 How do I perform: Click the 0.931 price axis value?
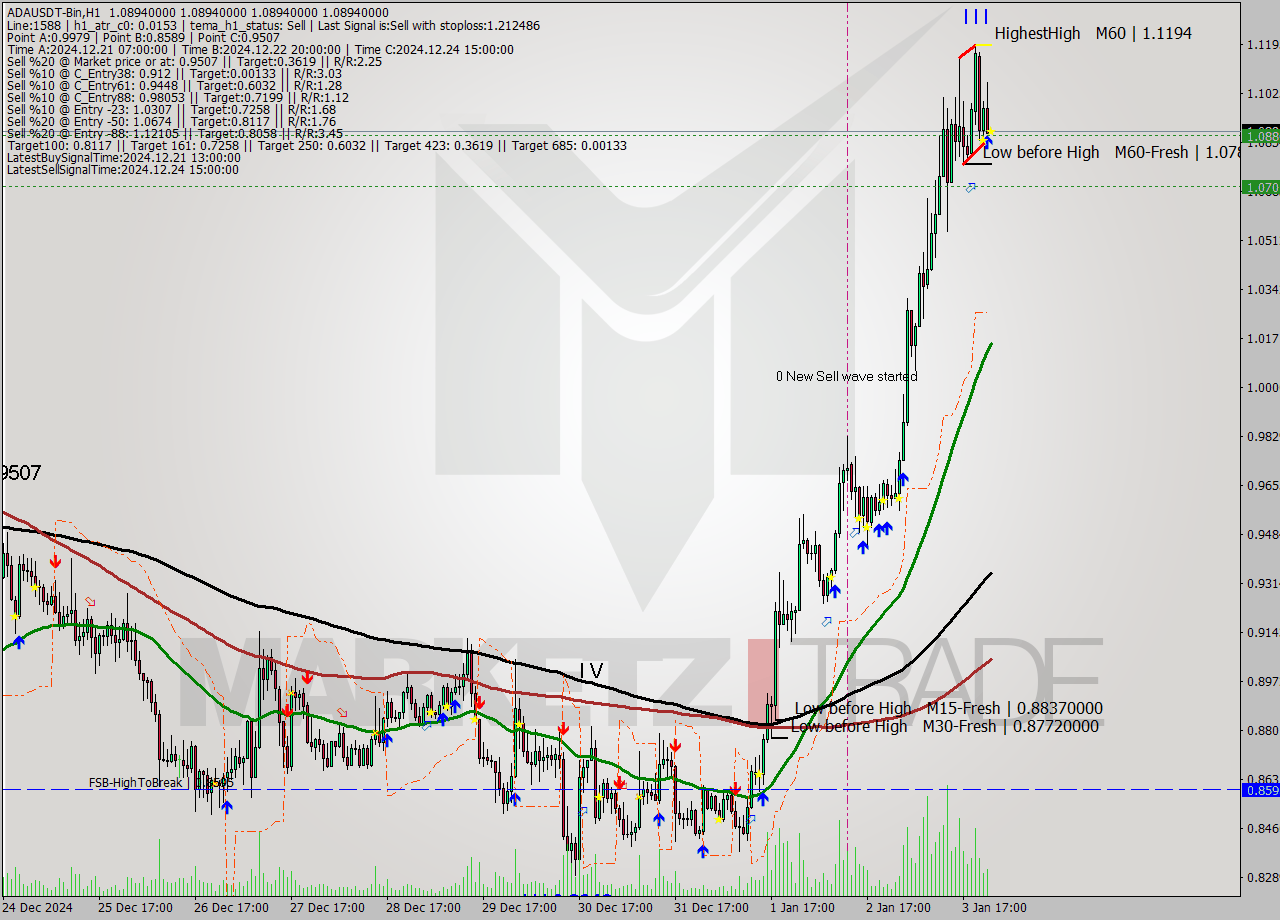click(x=1262, y=583)
